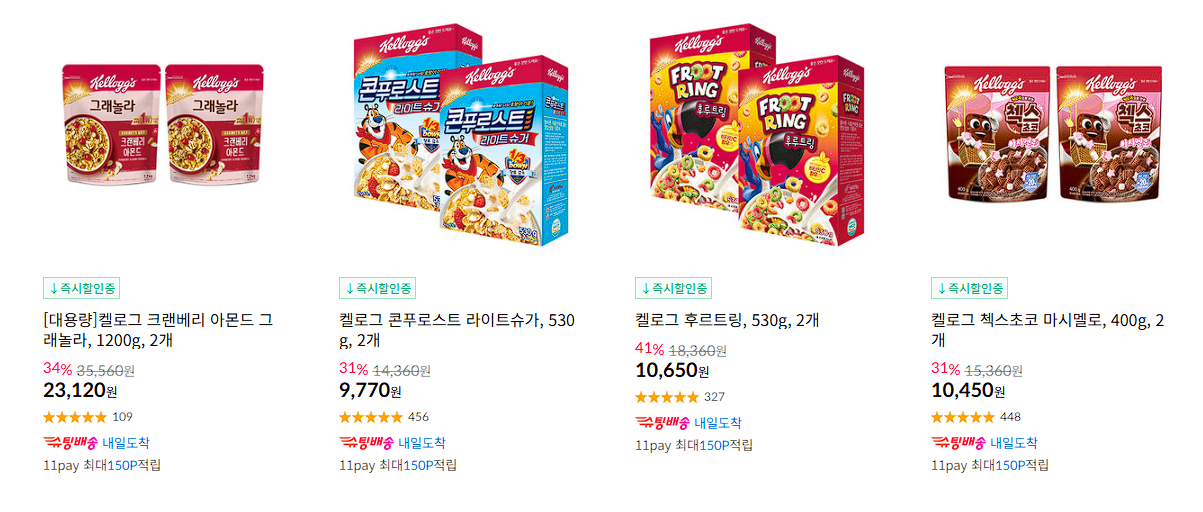The image size is (1203, 512).
Task: Click the 슈팅배송 icon under Granola product
Action: 70,443
